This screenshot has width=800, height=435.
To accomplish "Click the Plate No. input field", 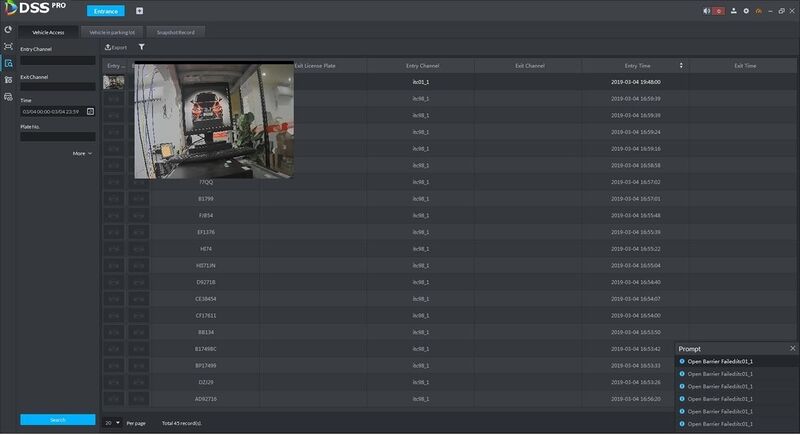I will [58, 137].
